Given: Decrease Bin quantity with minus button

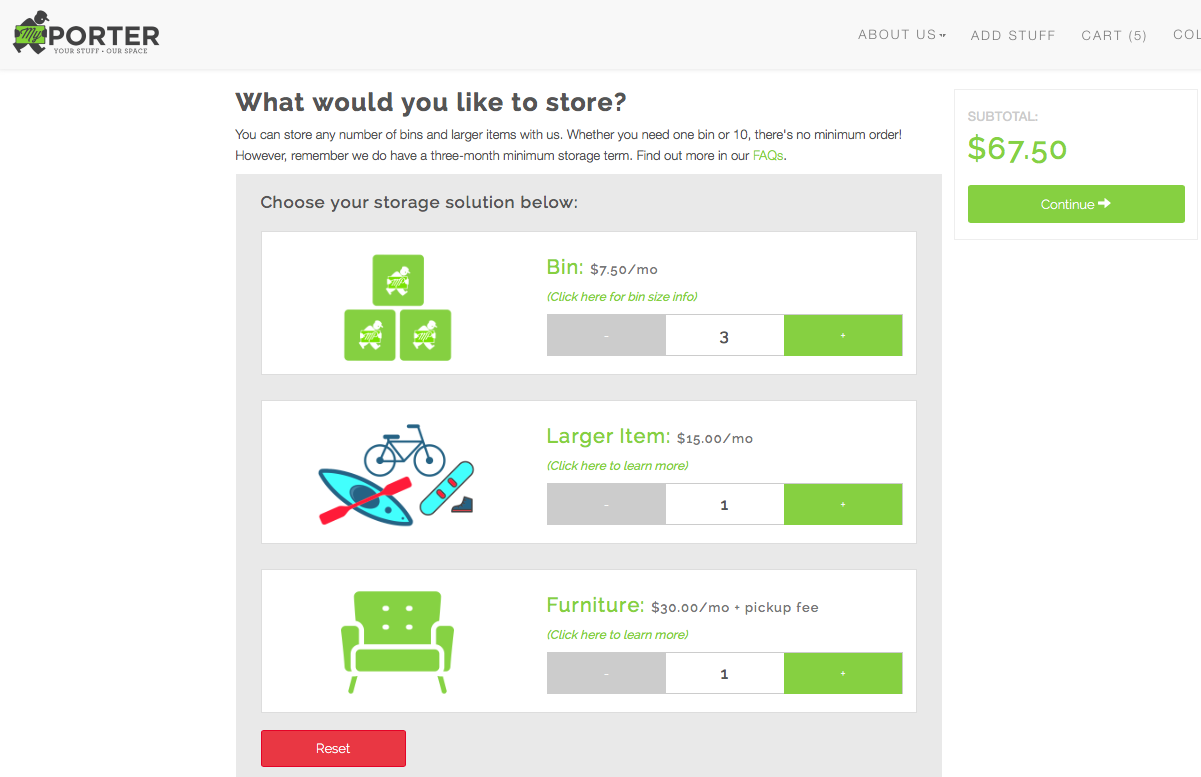Looking at the screenshot, I should pyautogui.click(x=606, y=336).
